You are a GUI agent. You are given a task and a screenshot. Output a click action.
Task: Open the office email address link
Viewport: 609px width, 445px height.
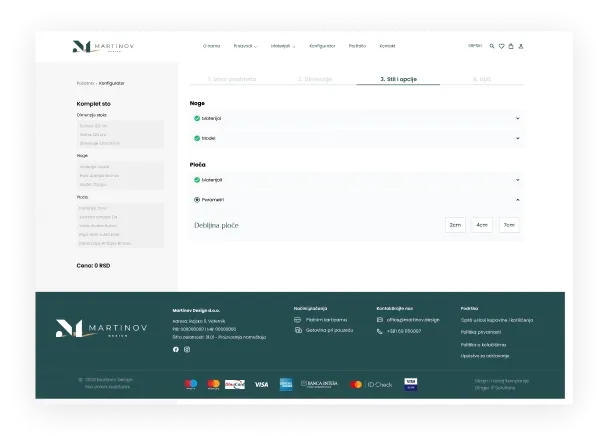click(413, 320)
